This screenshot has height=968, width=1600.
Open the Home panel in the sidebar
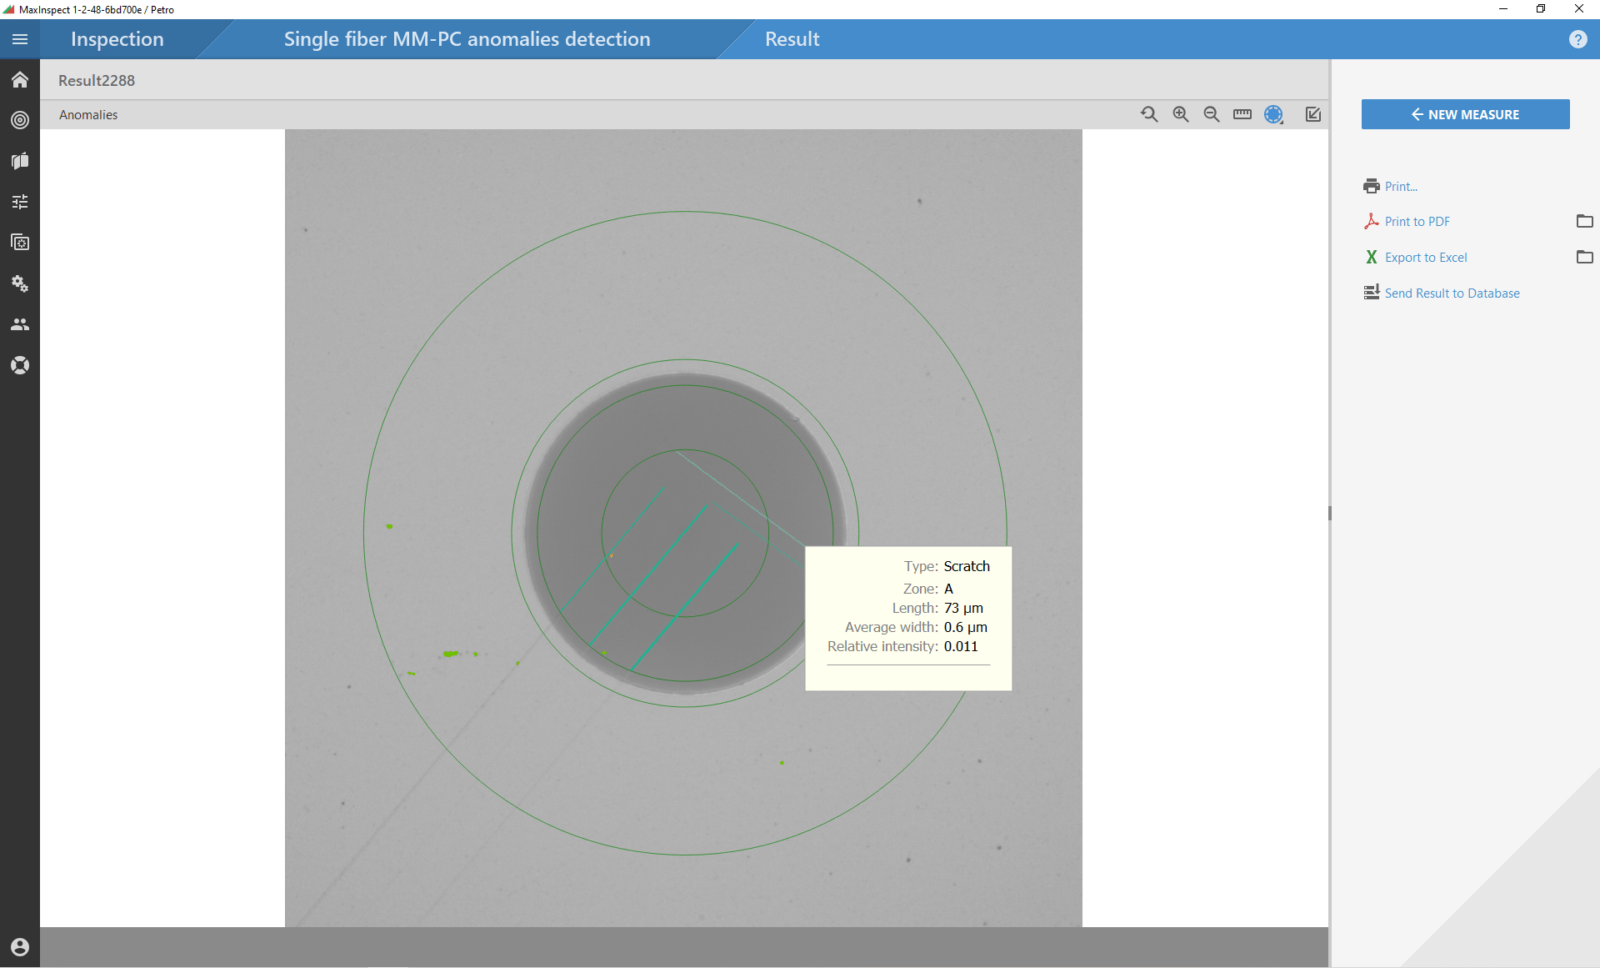pos(20,79)
